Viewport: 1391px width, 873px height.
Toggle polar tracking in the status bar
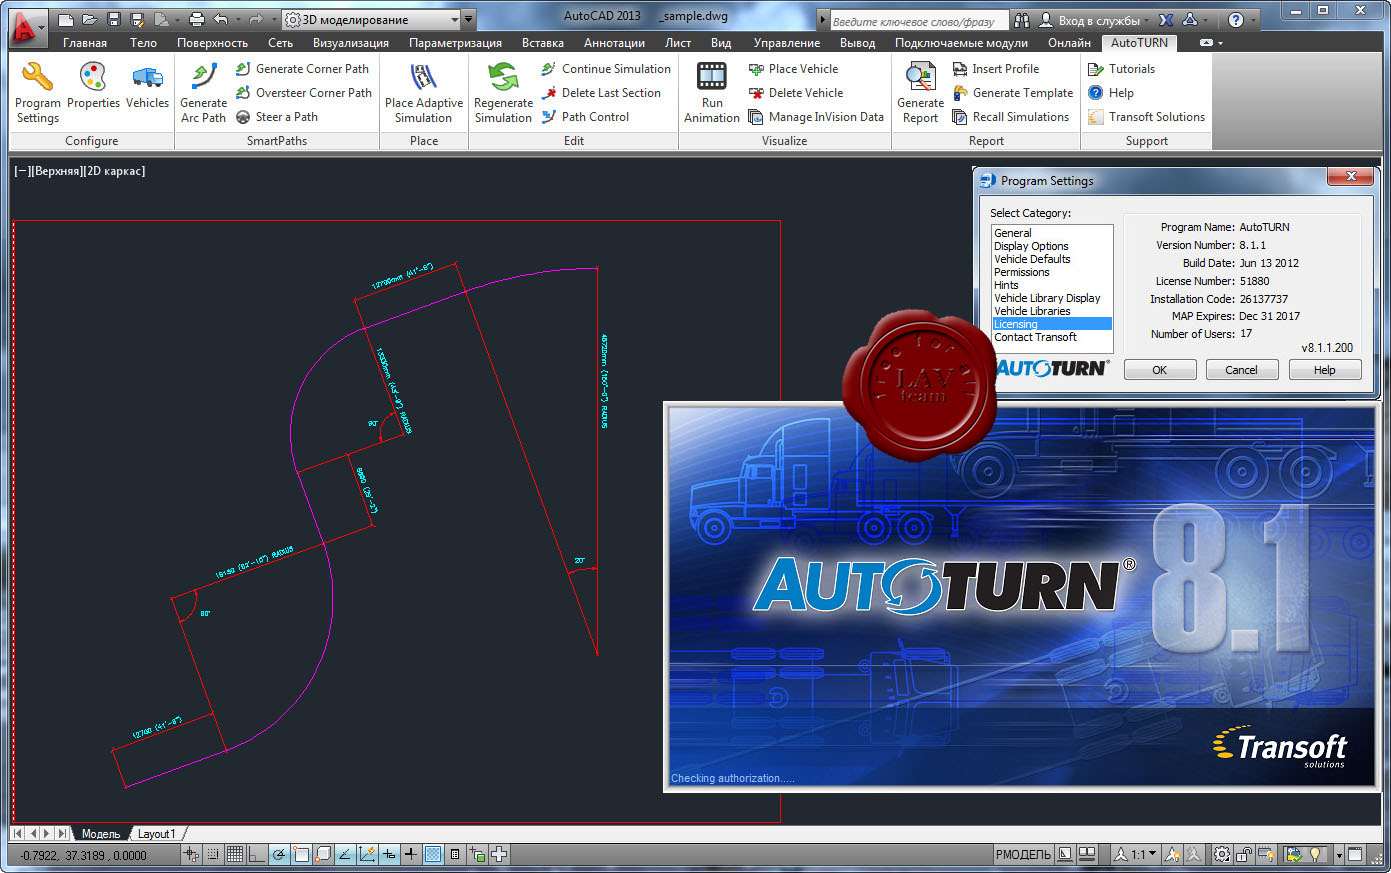278,854
